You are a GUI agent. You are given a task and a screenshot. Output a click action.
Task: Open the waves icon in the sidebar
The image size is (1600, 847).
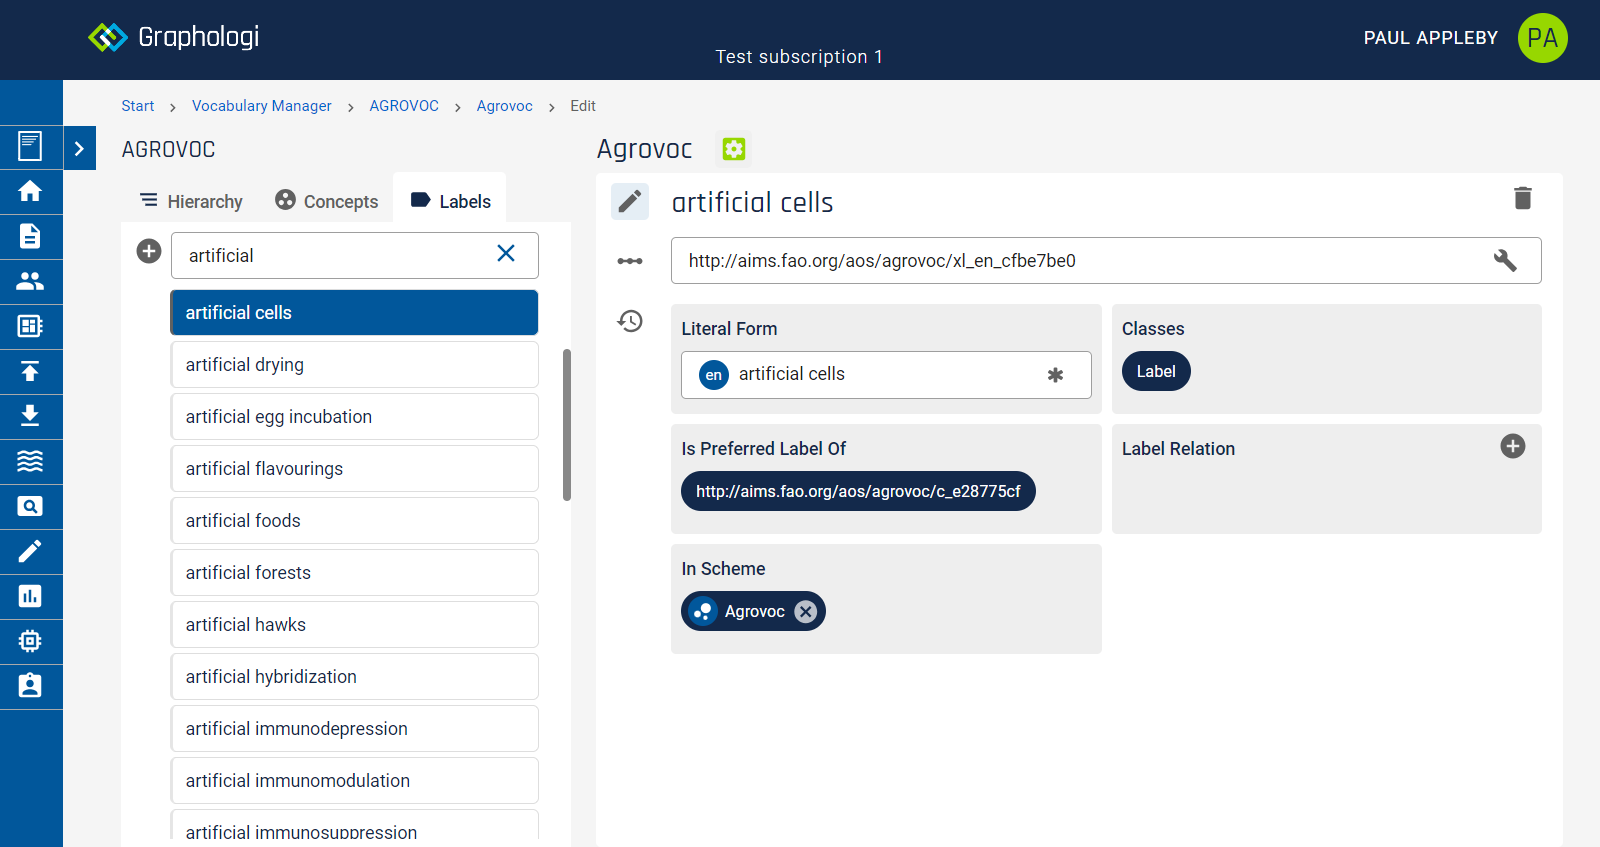pos(30,461)
